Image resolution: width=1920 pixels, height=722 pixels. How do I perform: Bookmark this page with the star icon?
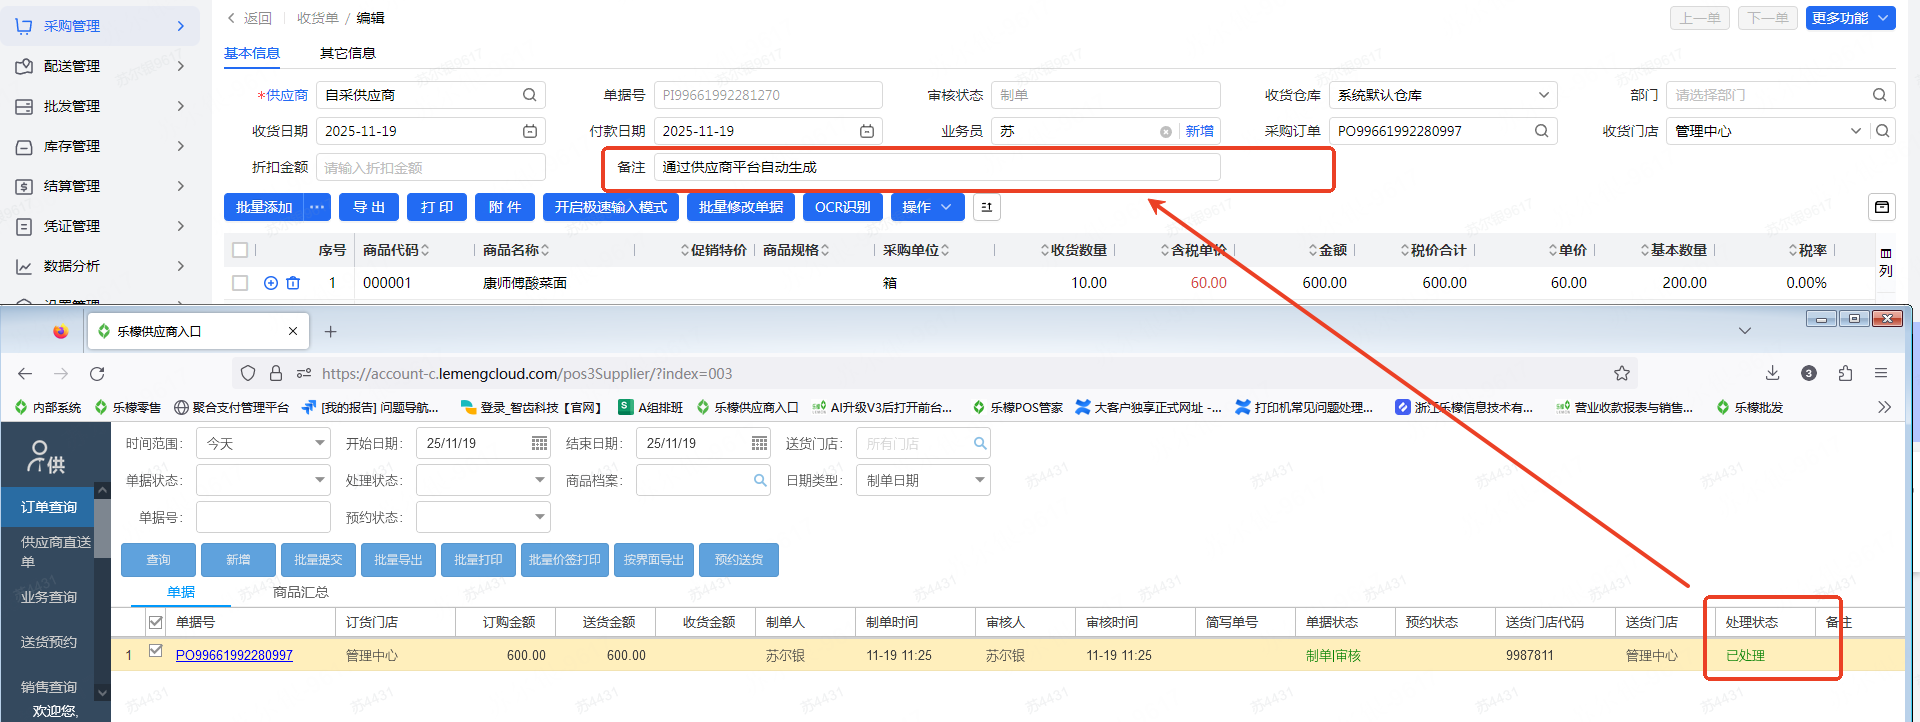[x=1622, y=373]
